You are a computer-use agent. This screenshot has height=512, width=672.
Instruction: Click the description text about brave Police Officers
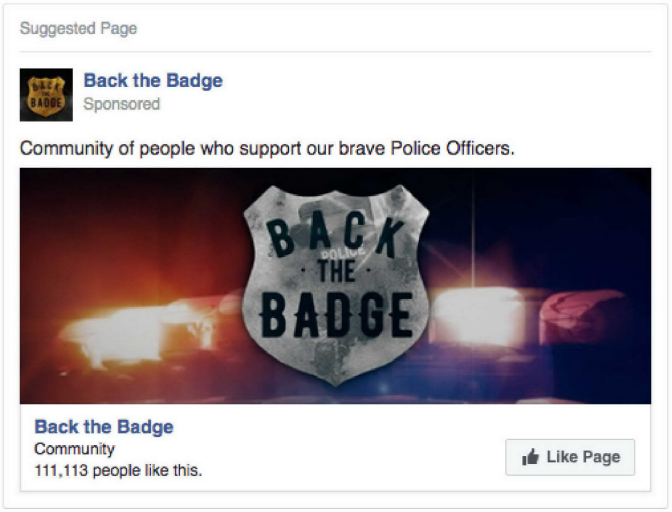point(267,149)
